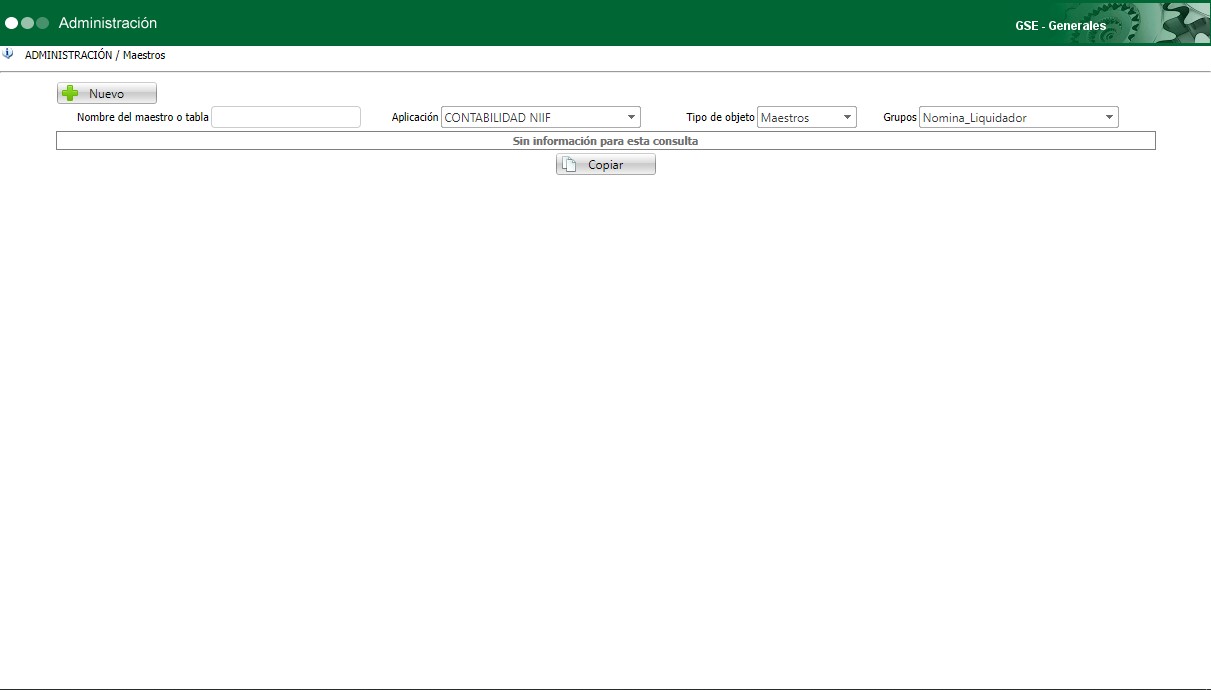Viewport: 1211px width, 690px height.
Task: Click the three-dots icon beside Administración title
Action: click(x=27, y=23)
